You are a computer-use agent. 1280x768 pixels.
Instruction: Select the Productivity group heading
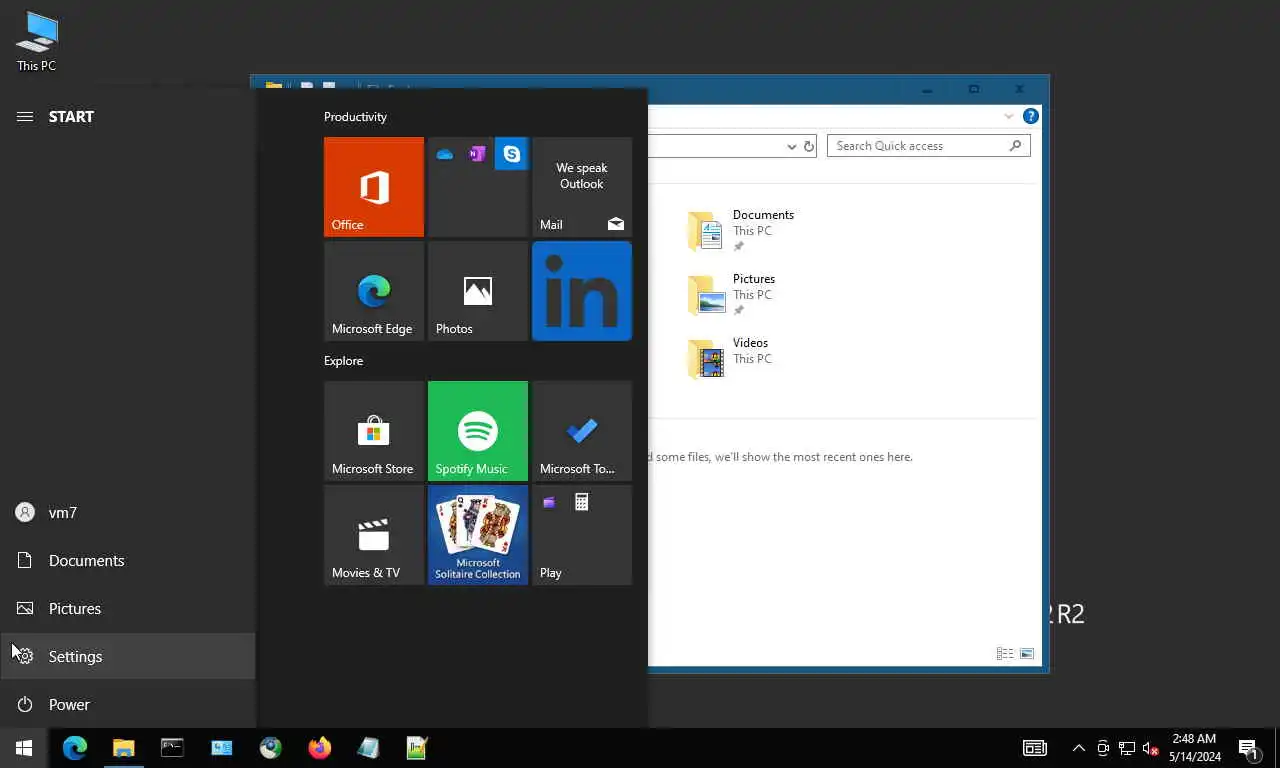(355, 117)
